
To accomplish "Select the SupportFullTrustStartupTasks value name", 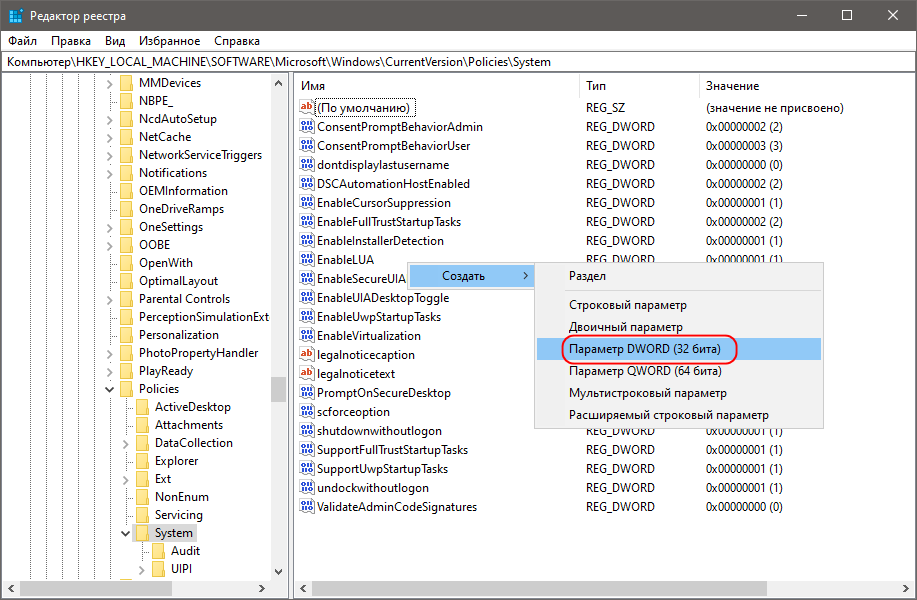I will tap(392, 450).
